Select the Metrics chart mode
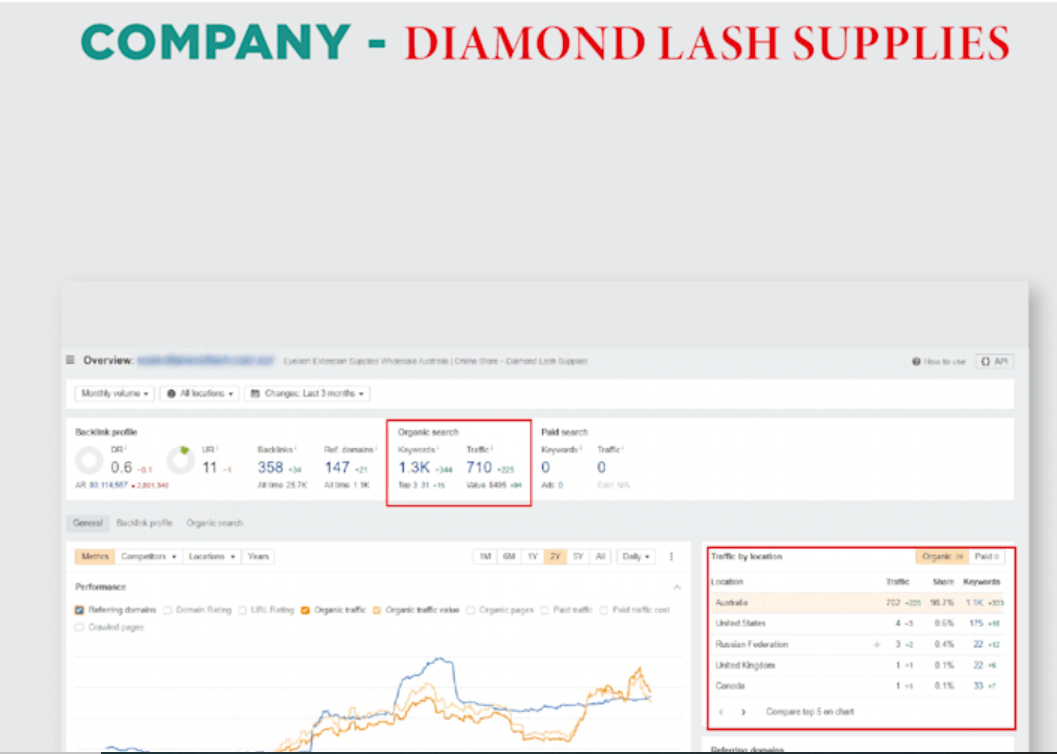The height and width of the screenshot is (754, 1057). 95,557
